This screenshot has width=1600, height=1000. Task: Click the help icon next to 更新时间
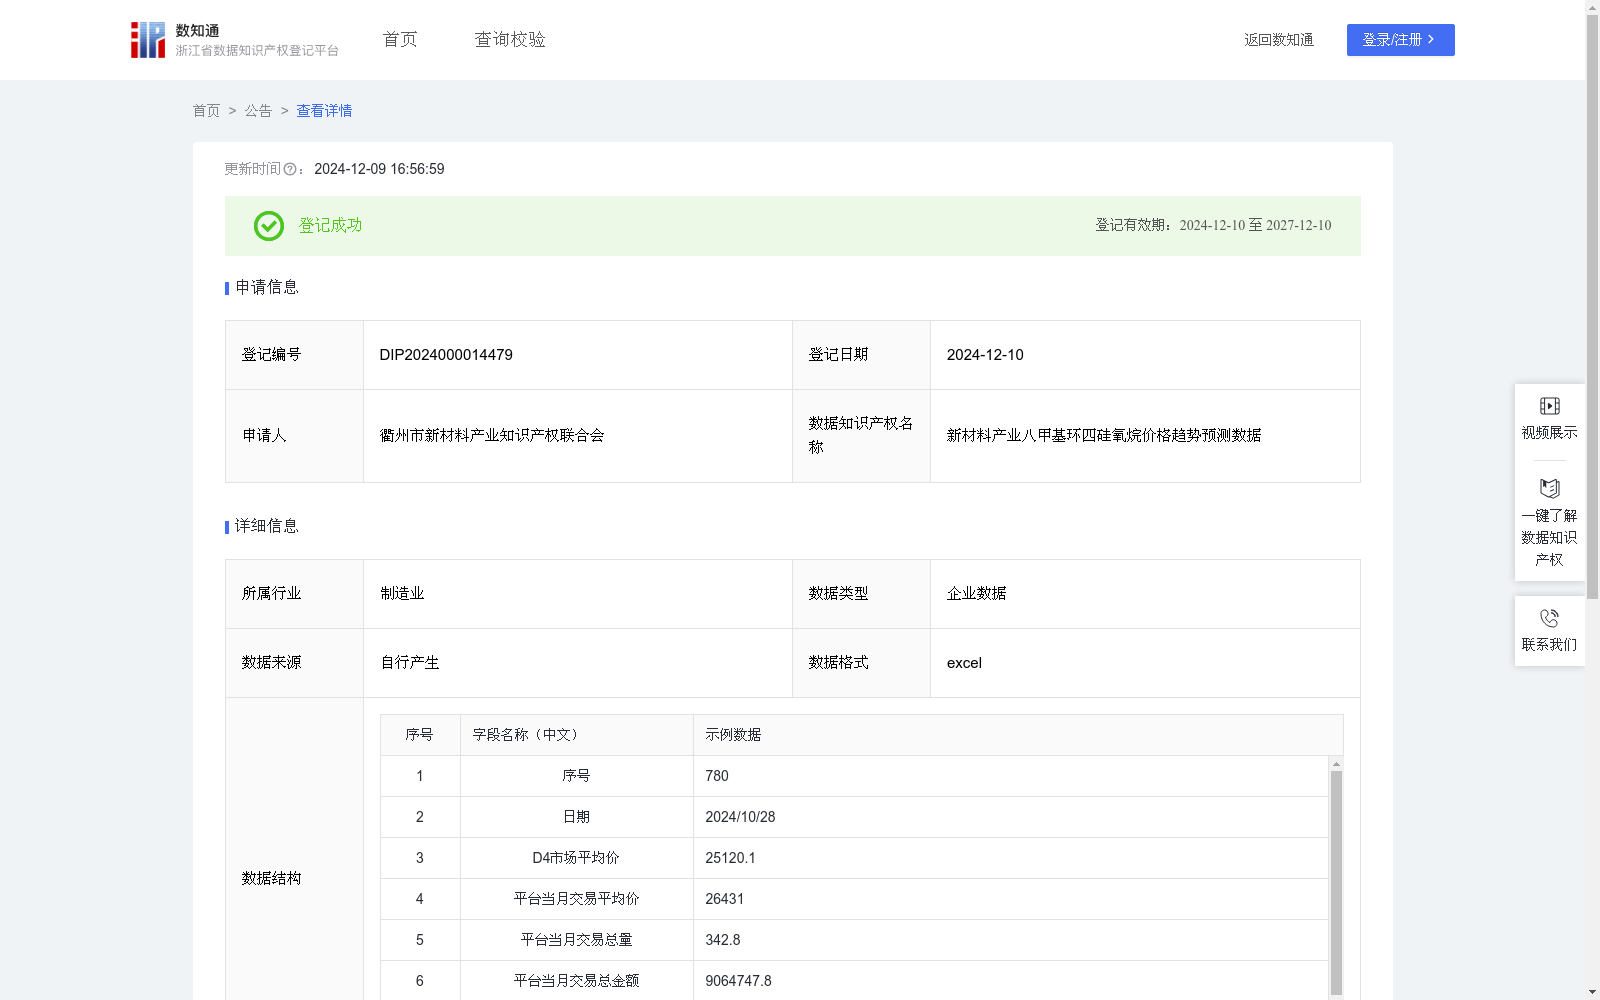click(290, 170)
